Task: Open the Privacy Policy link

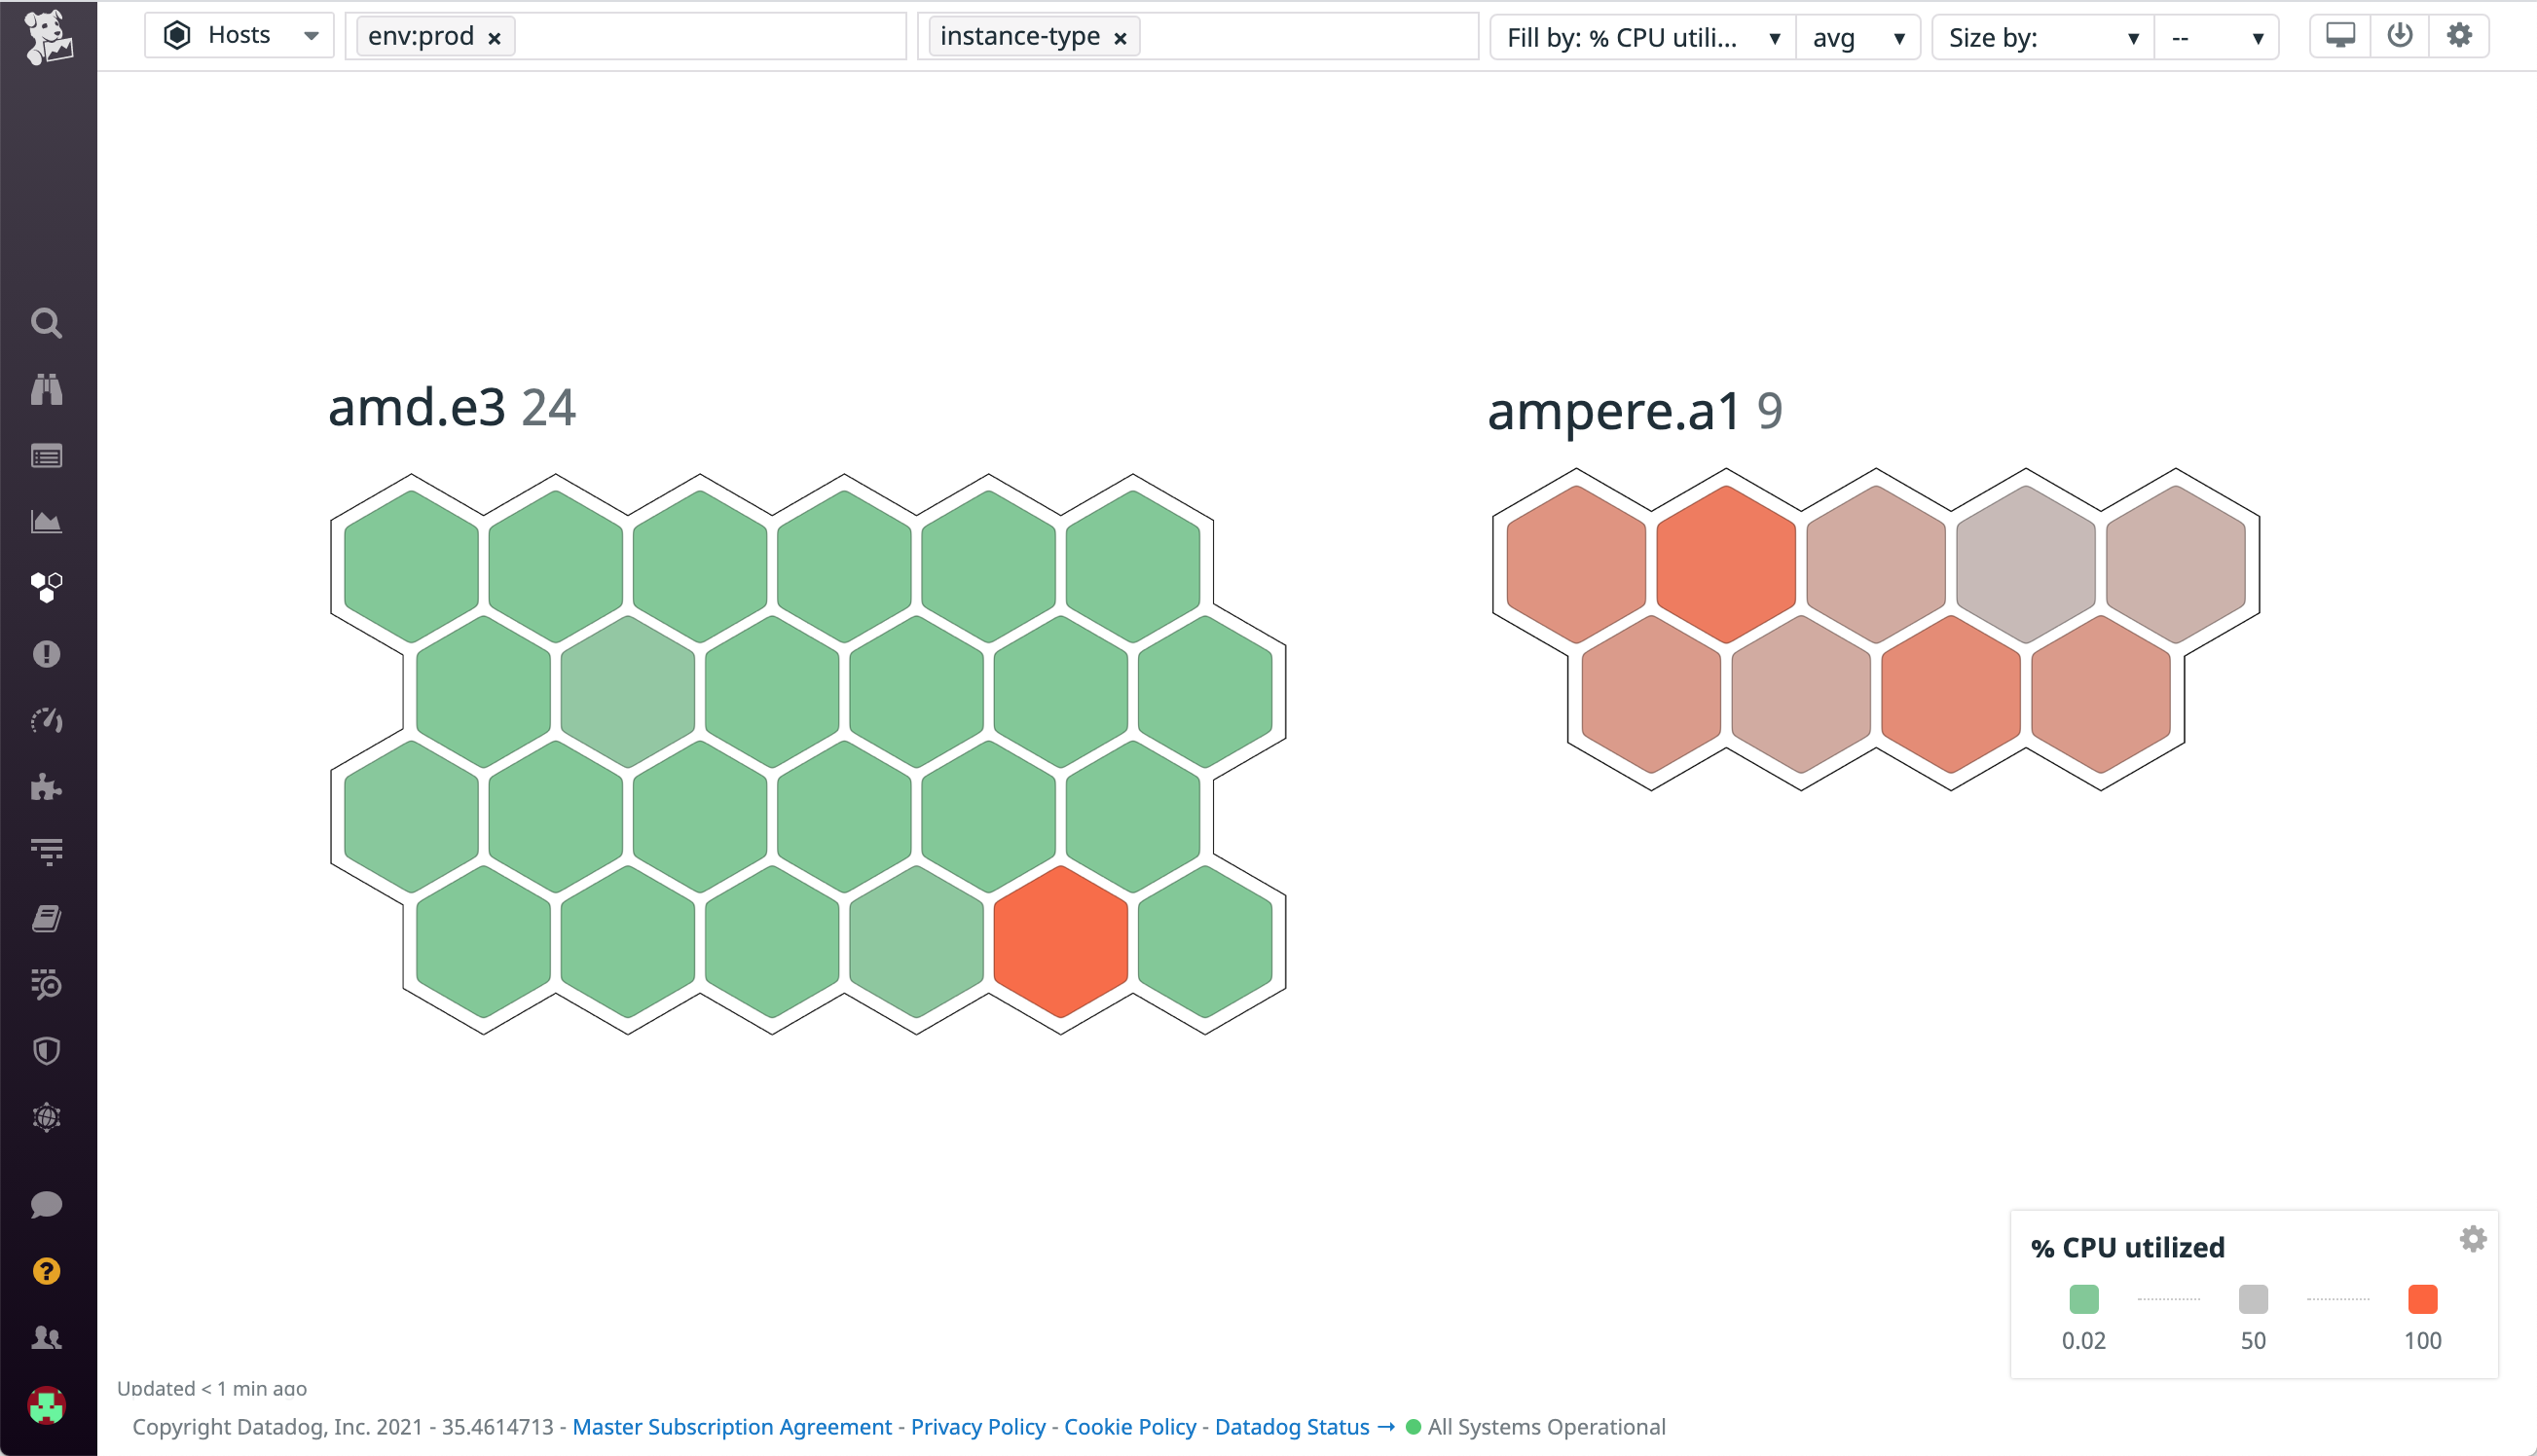Action: pyautogui.click(x=977, y=1427)
